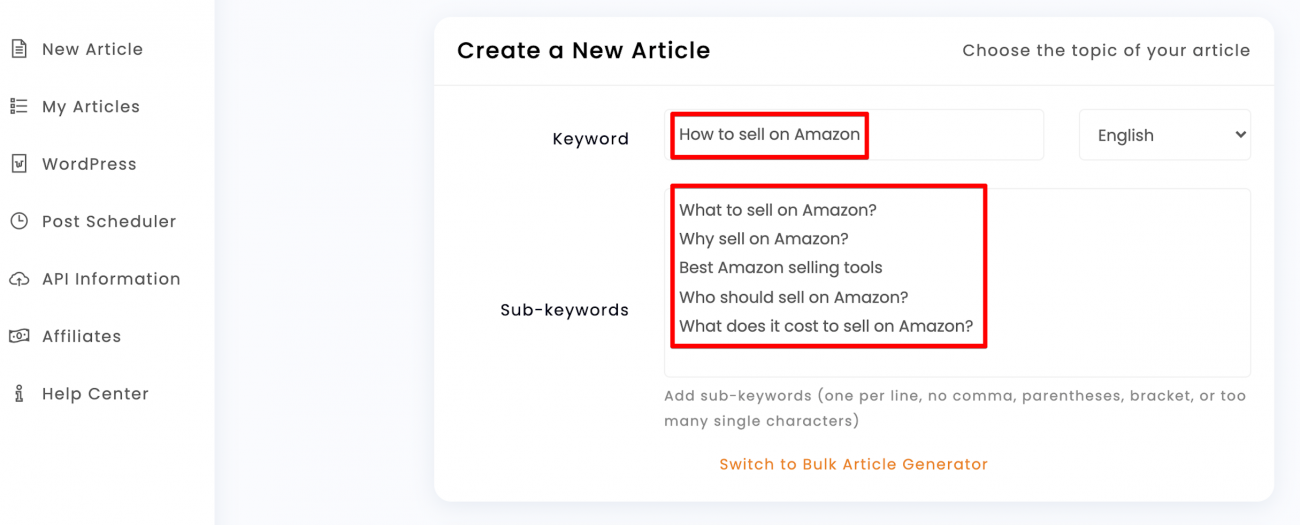This screenshot has height=525, width=1300.
Task: Click the language dropdown arrow
Action: [x=1240, y=134]
